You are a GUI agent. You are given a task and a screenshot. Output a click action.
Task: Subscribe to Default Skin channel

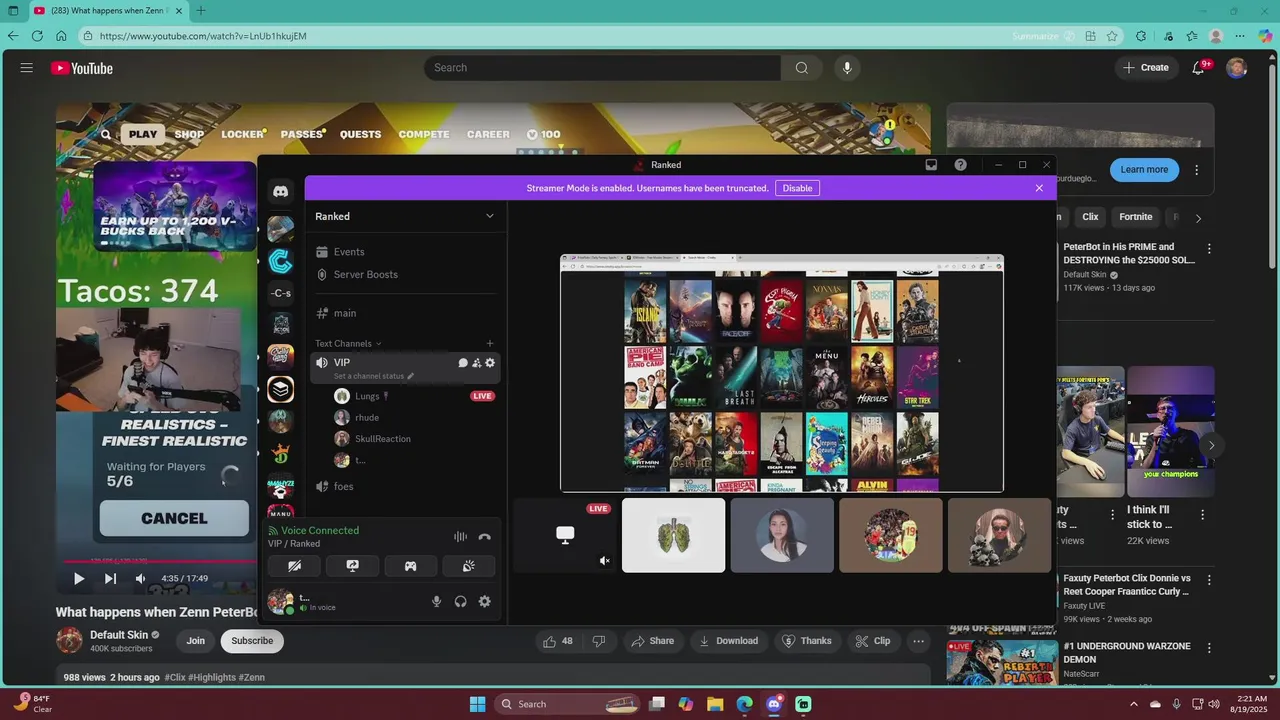tap(252, 641)
